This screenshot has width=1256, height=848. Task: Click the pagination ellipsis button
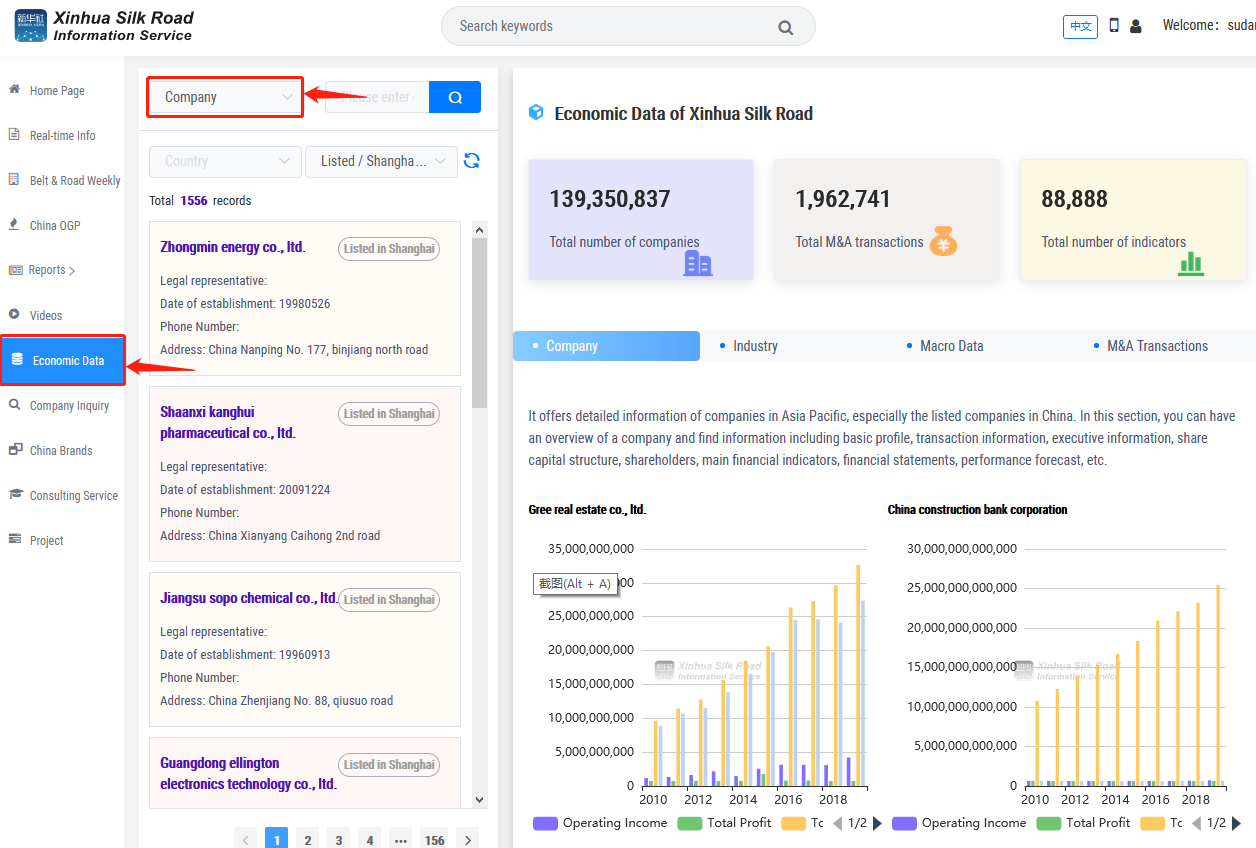401,840
